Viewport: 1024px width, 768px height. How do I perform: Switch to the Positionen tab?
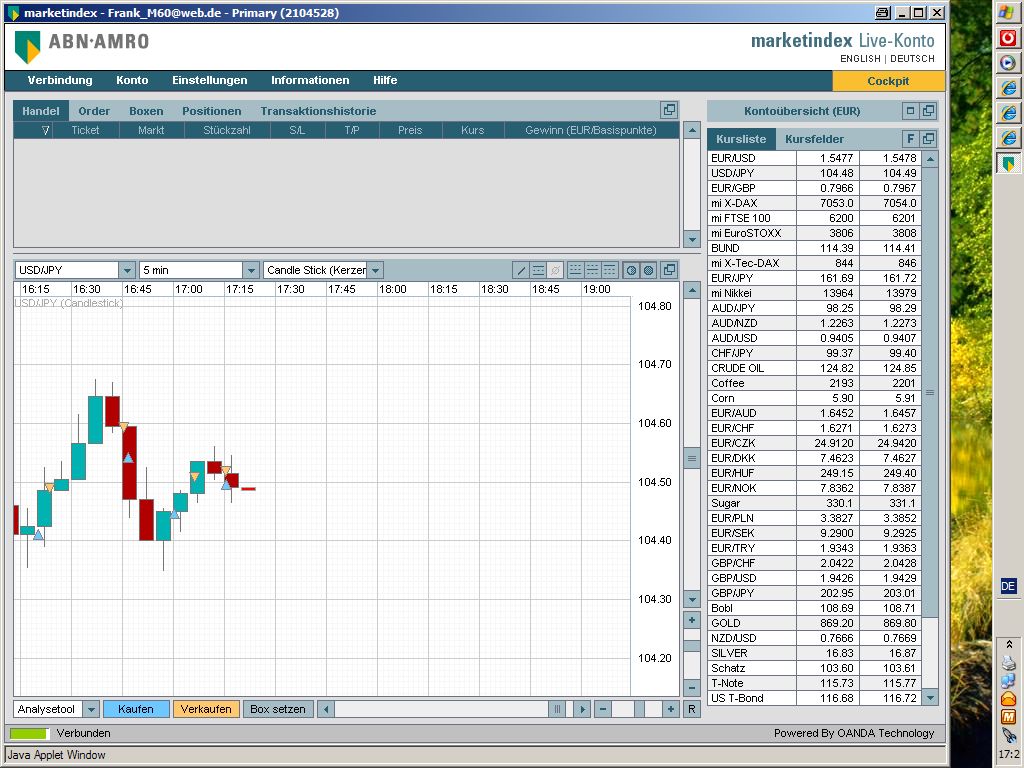pos(212,111)
